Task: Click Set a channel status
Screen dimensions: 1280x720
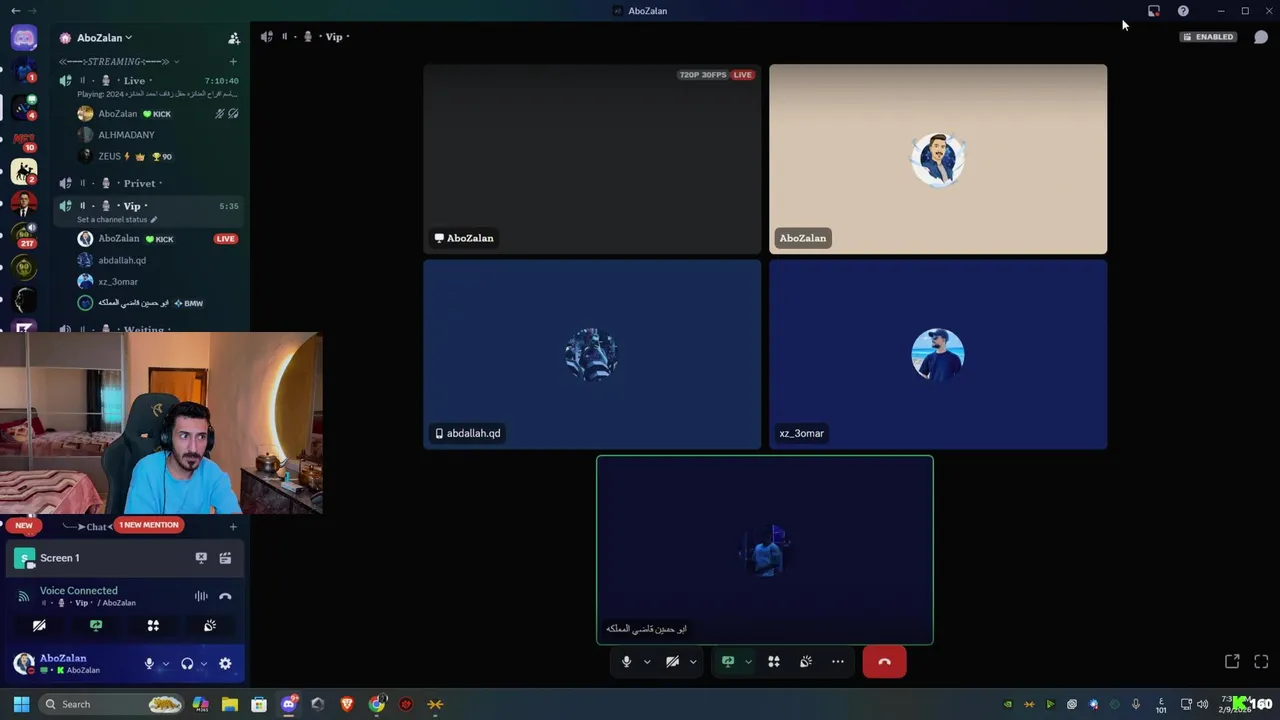Action: 112,220
